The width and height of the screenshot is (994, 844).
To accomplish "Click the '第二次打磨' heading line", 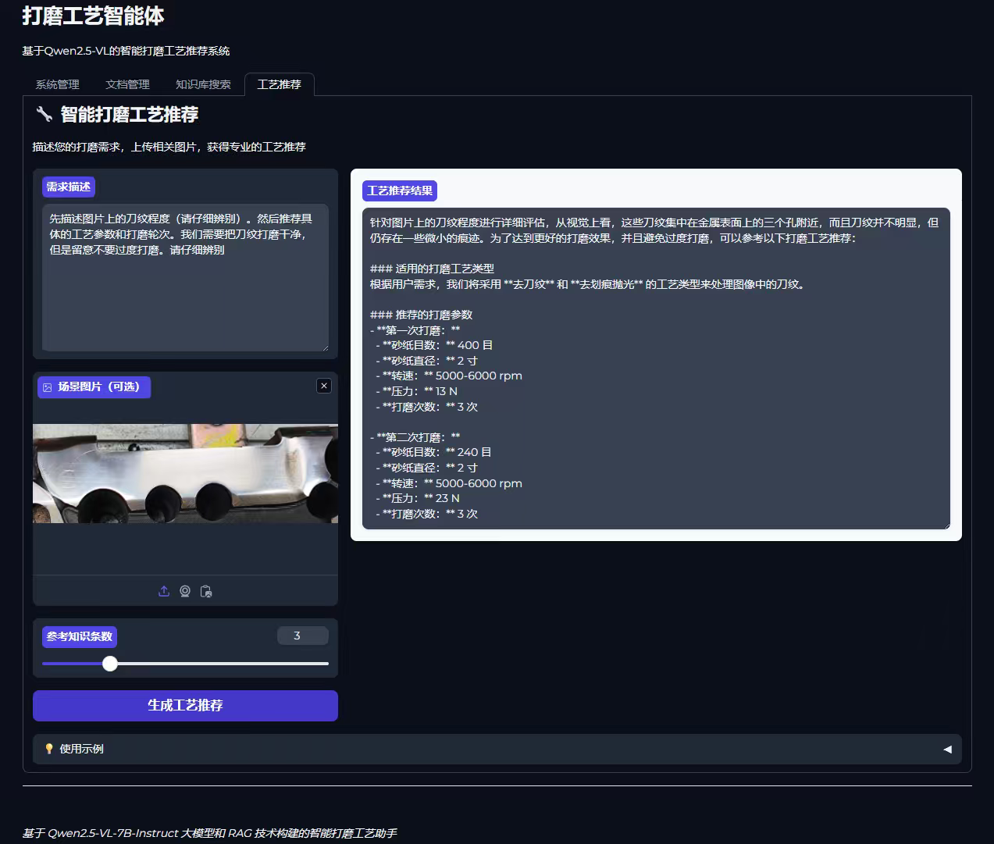I will pos(415,437).
